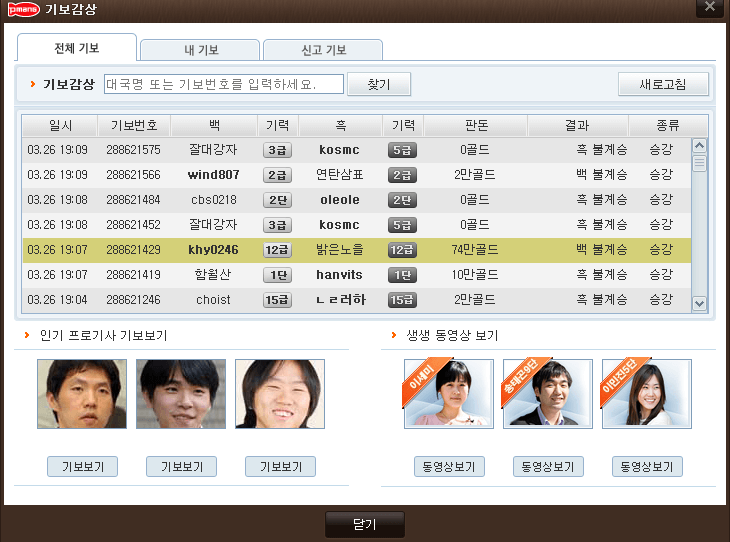The width and height of the screenshot is (730, 542).
Task: Select record number 288621575
Action: (x=357, y=150)
